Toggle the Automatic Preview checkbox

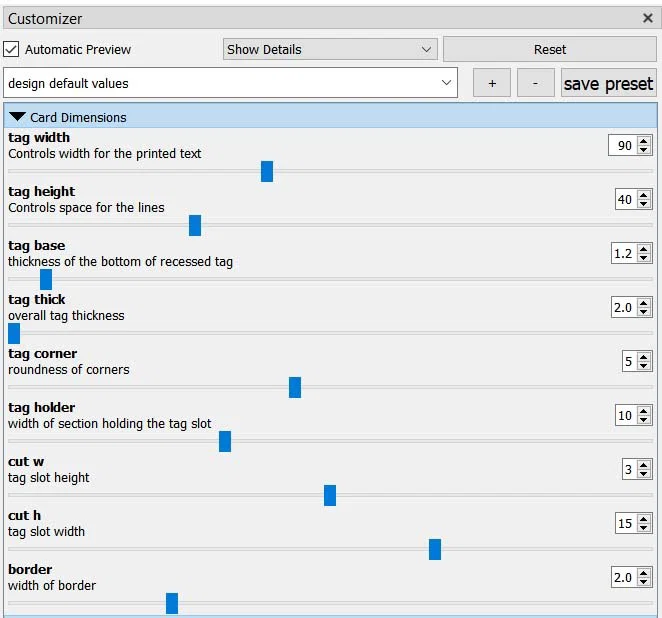[11, 49]
